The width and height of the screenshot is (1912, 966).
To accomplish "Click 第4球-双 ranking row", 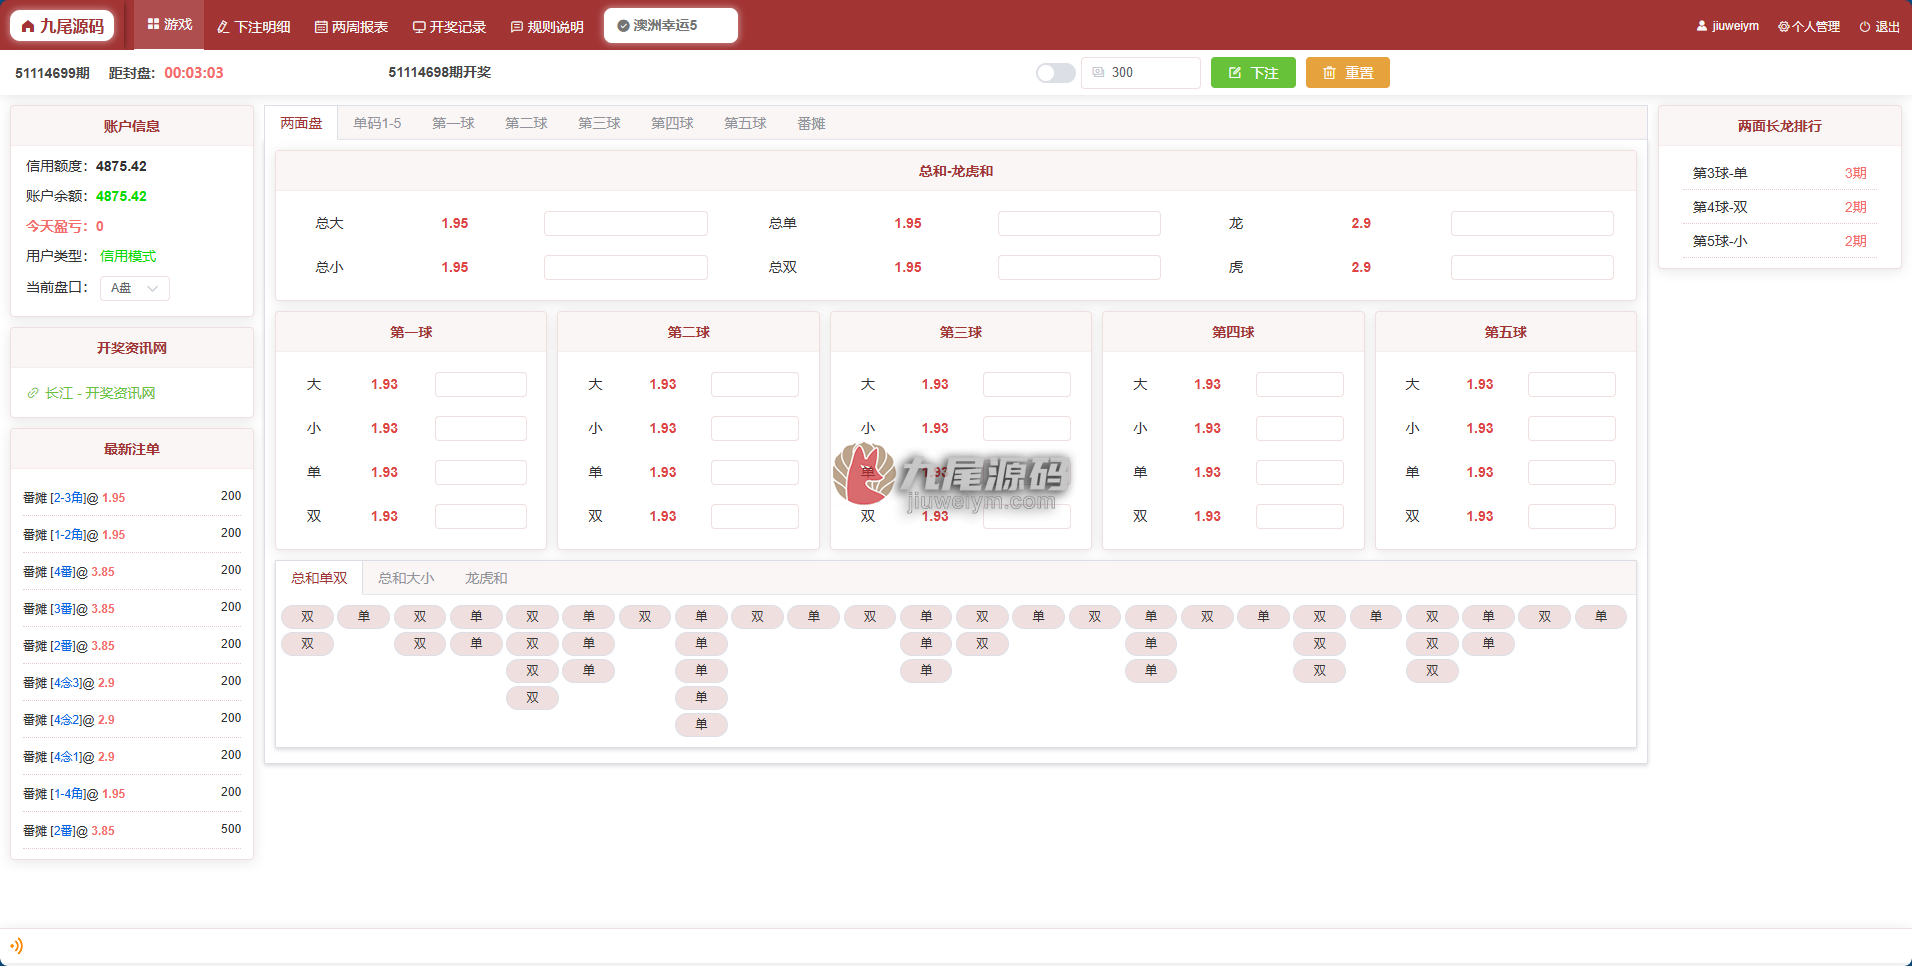I will point(1779,207).
